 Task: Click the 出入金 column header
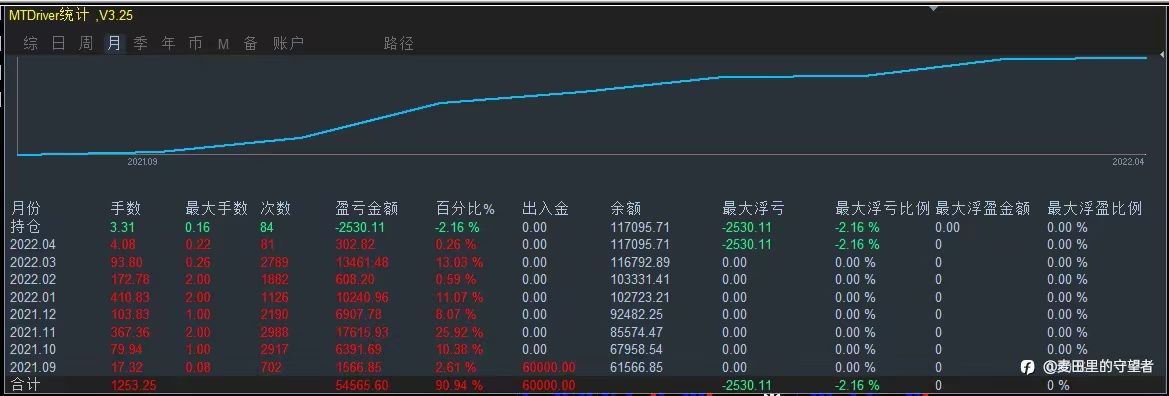click(x=546, y=209)
